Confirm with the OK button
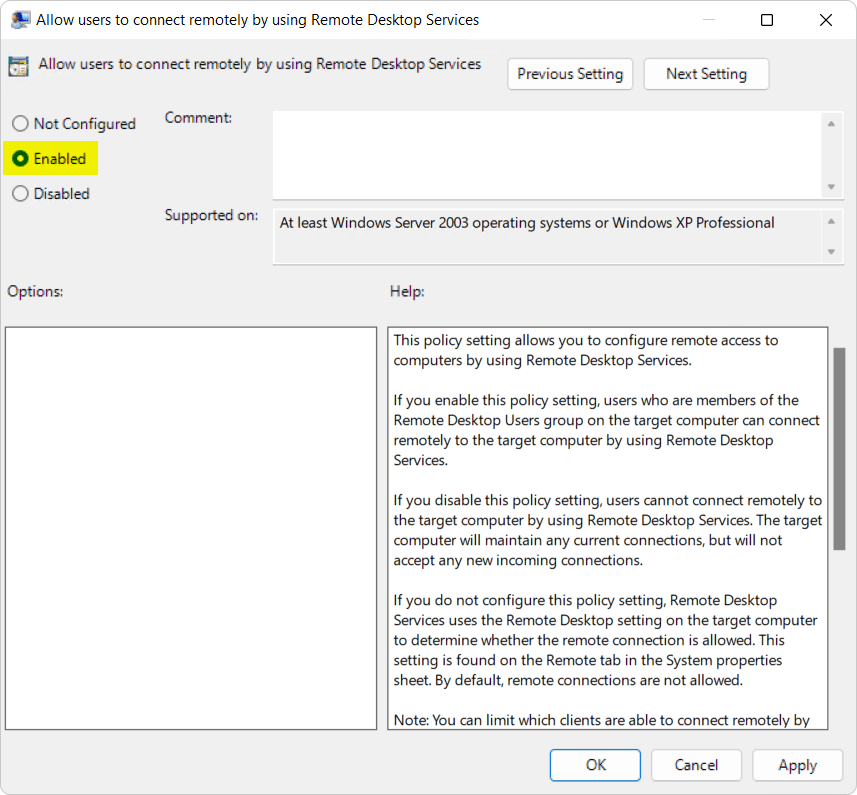This screenshot has width=857, height=795. point(595,765)
